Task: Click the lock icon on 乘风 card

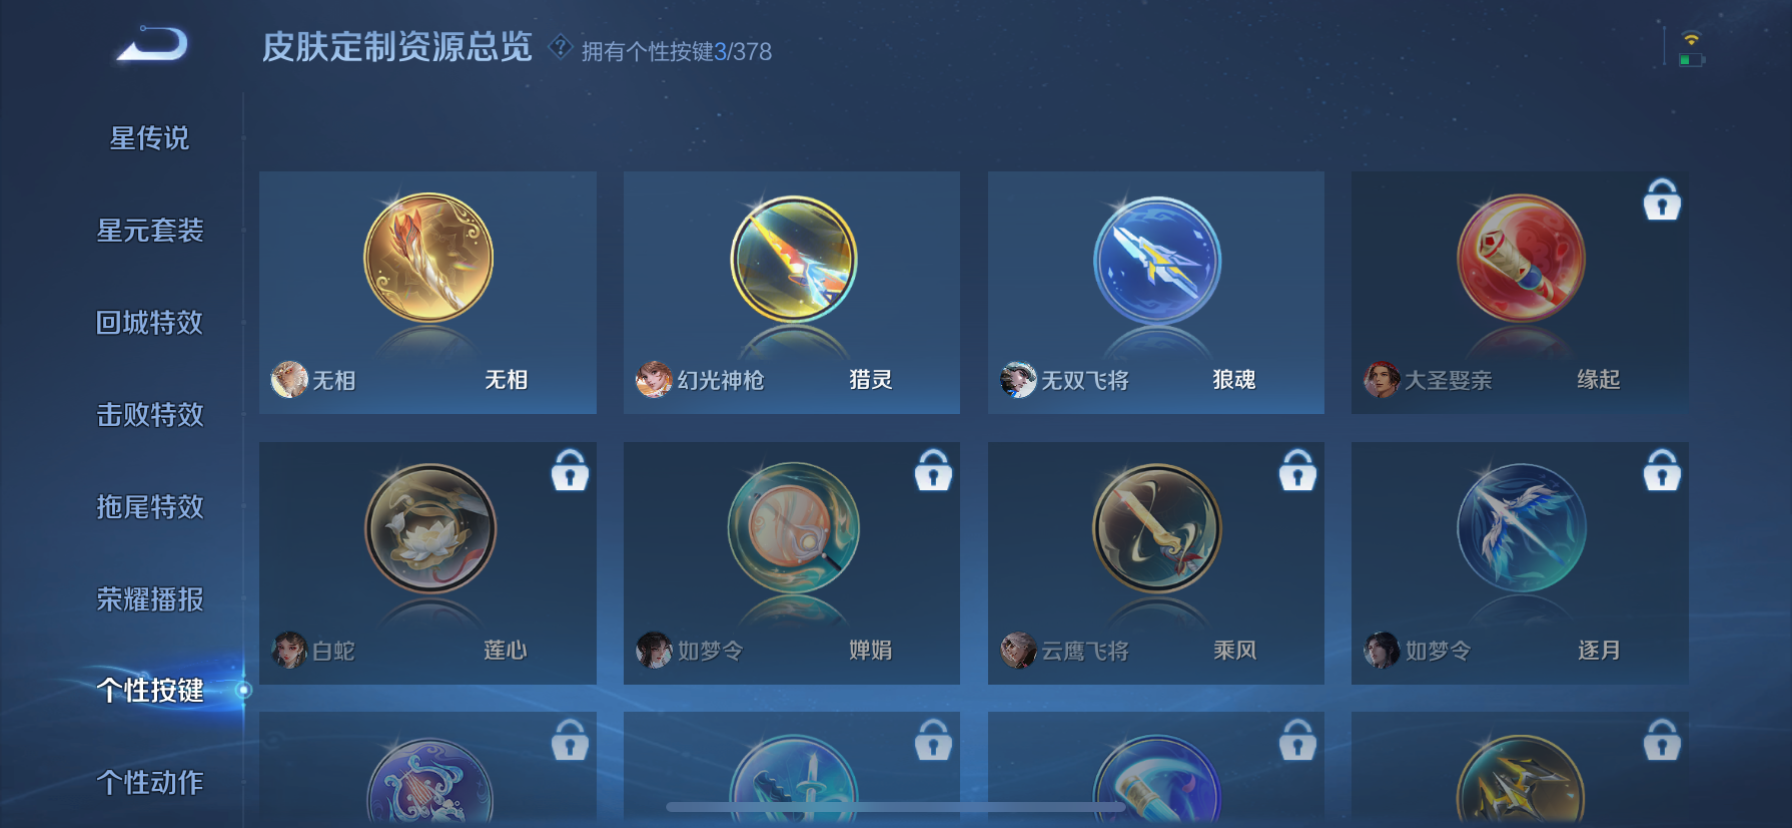Action: [1298, 470]
